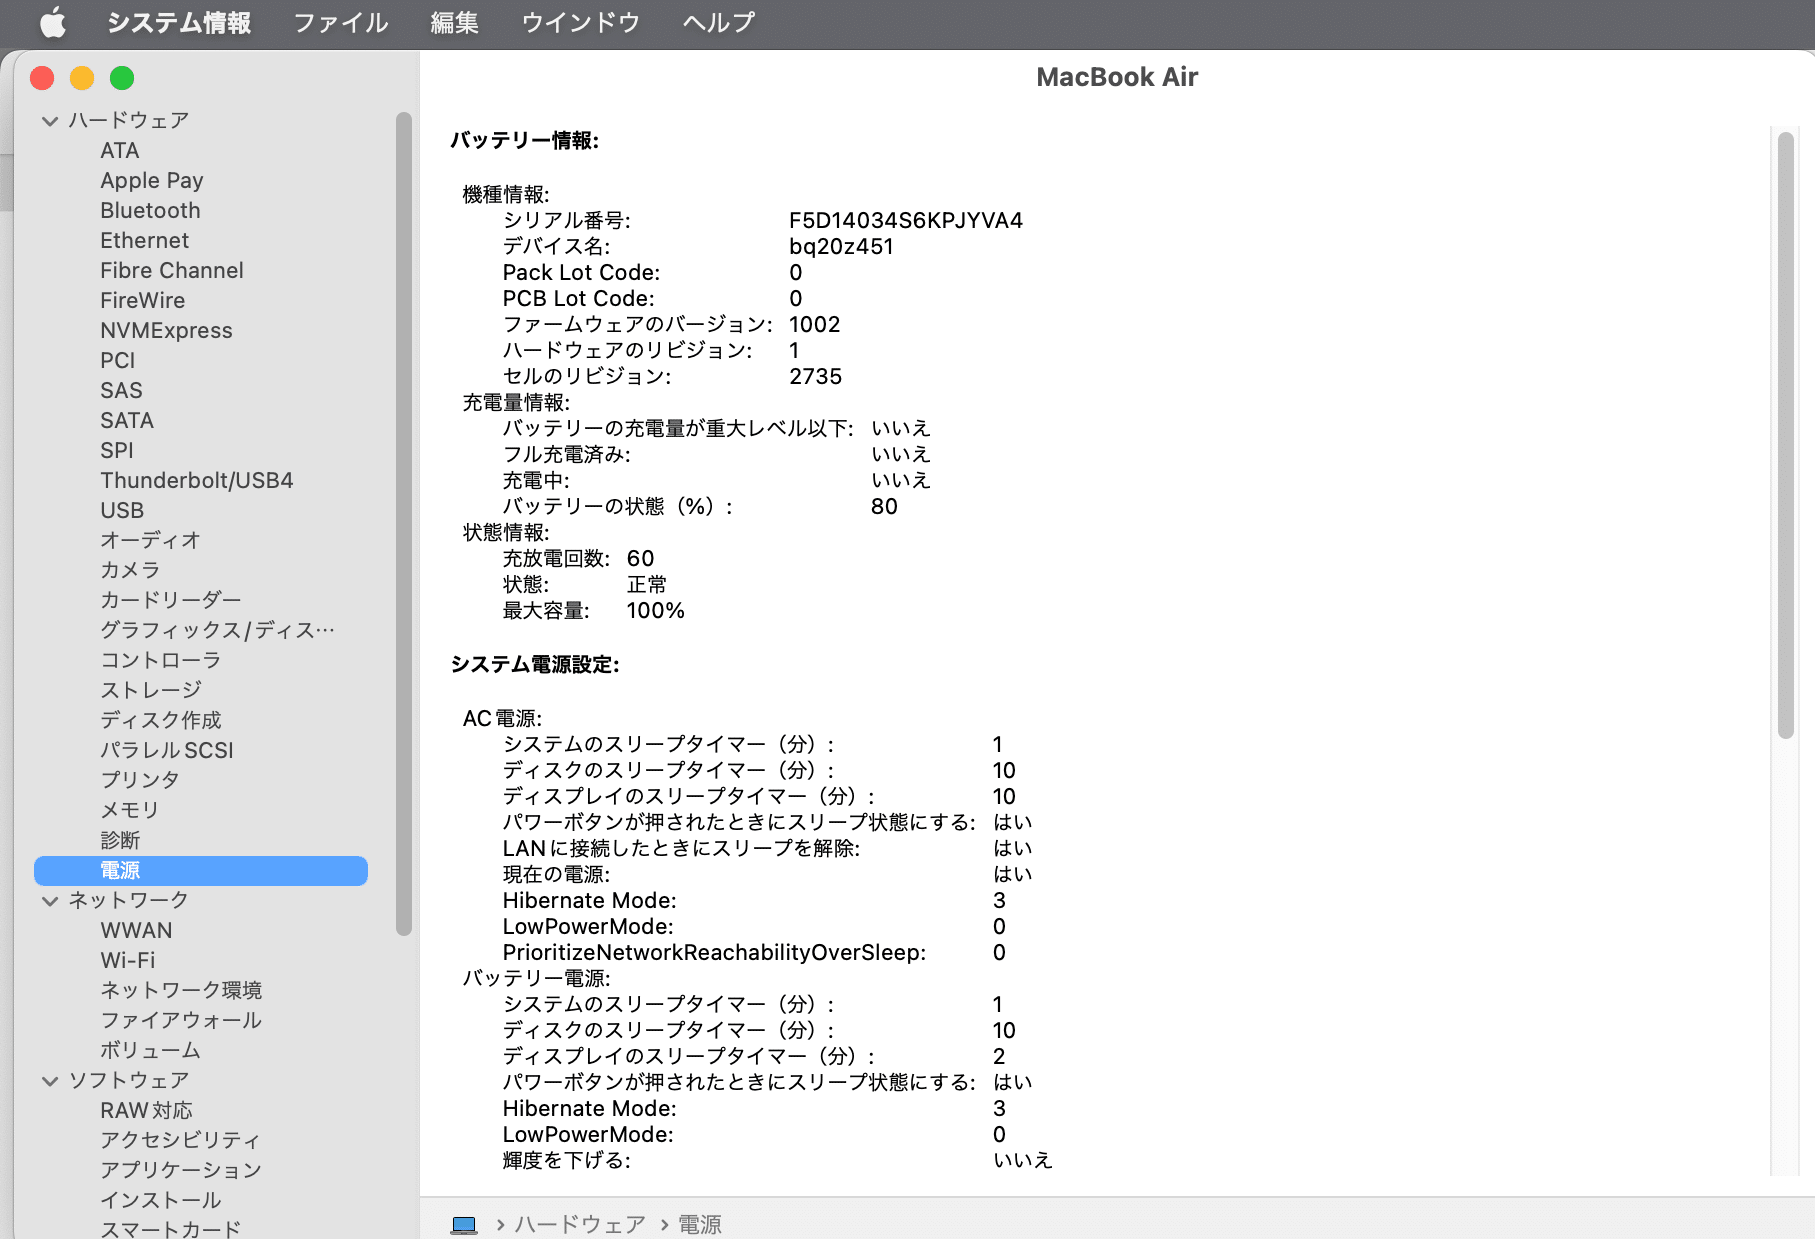Select インストール in the sidebar
The height and width of the screenshot is (1239, 1815).
pyautogui.click(x=161, y=1200)
